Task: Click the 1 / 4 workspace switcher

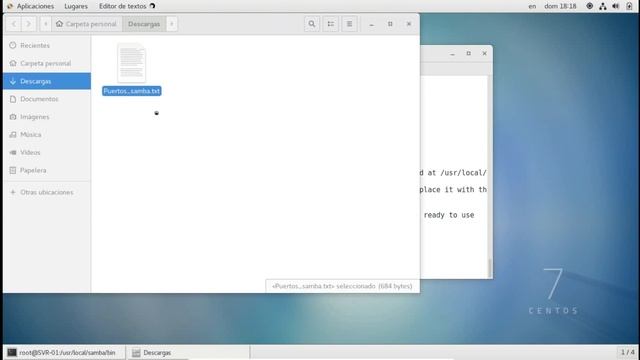Action: click(627, 352)
